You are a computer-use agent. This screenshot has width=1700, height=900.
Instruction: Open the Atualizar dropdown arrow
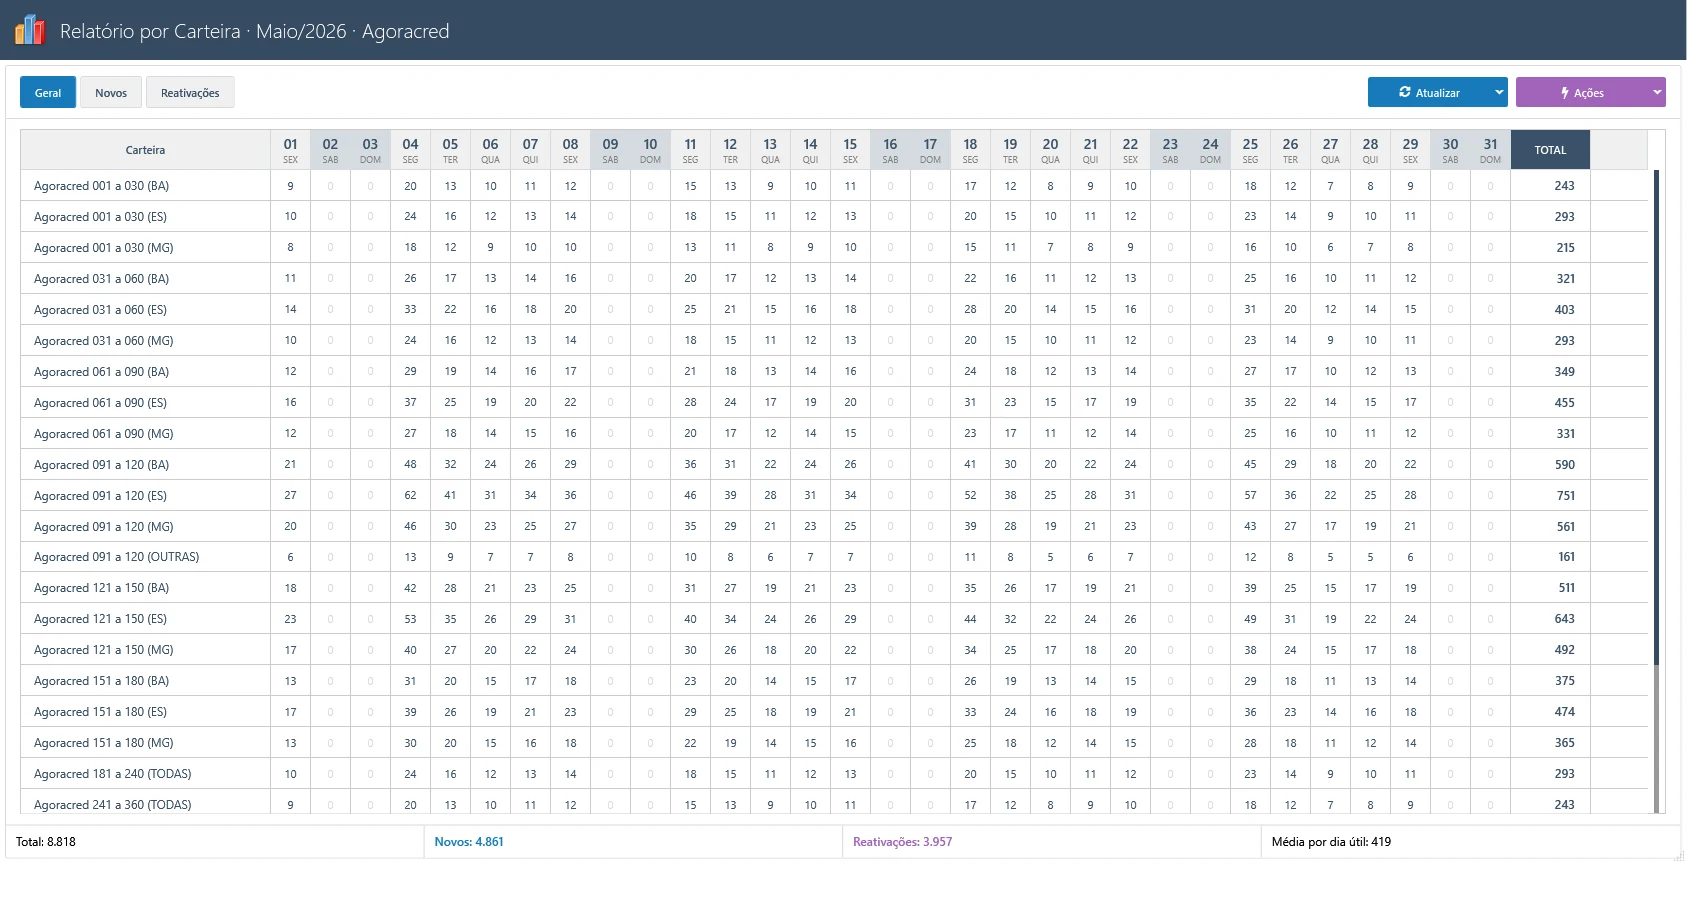click(1499, 92)
